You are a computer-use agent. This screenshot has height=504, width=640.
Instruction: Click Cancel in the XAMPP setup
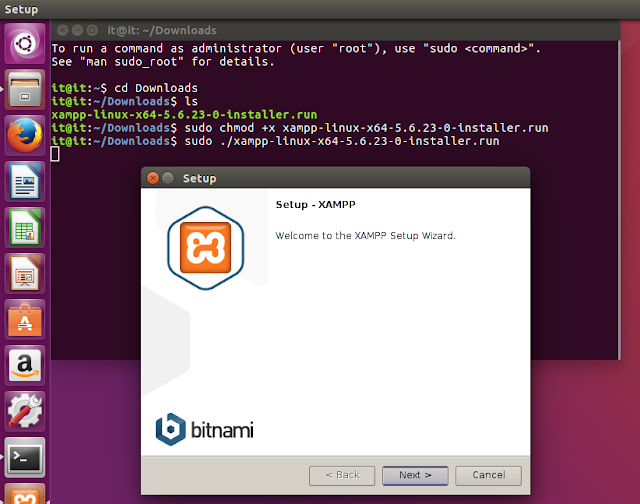coord(489,475)
